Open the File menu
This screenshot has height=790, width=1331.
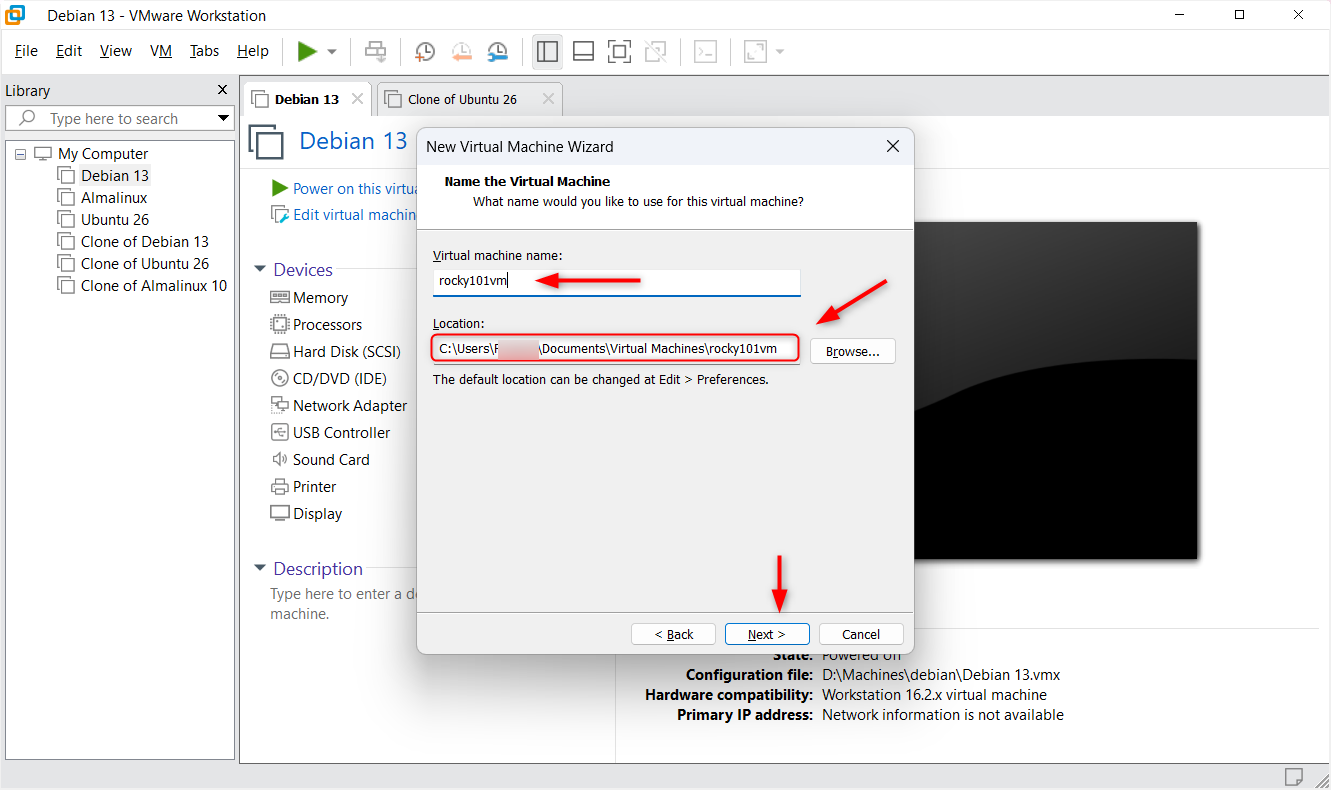click(x=26, y=51)
